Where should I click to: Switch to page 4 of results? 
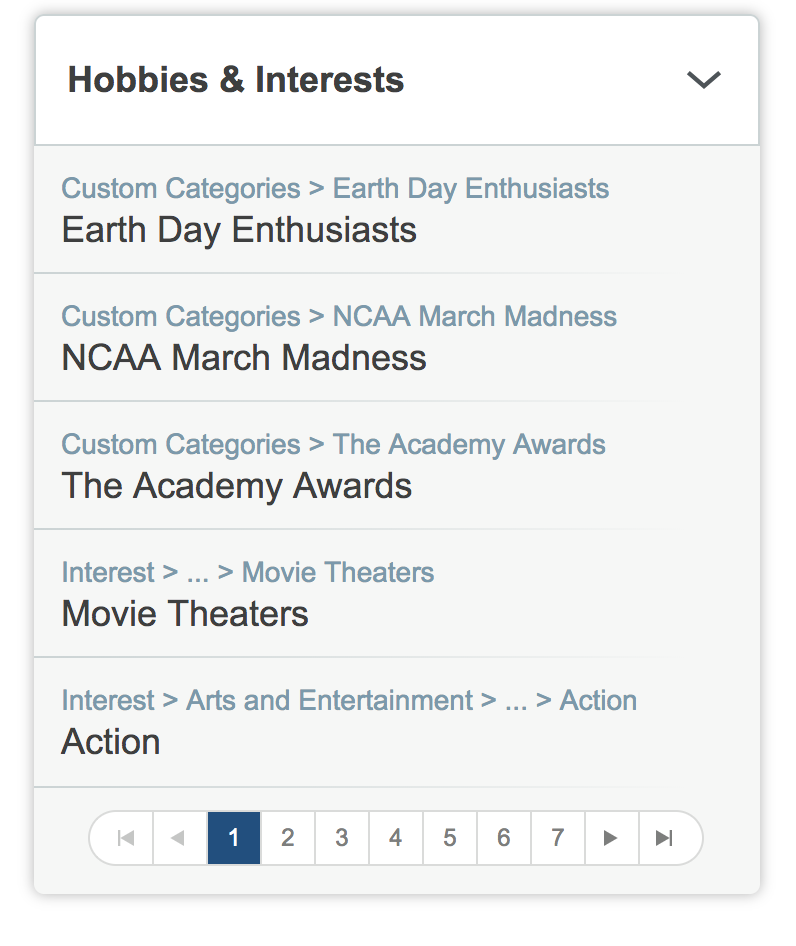[396, 838]
